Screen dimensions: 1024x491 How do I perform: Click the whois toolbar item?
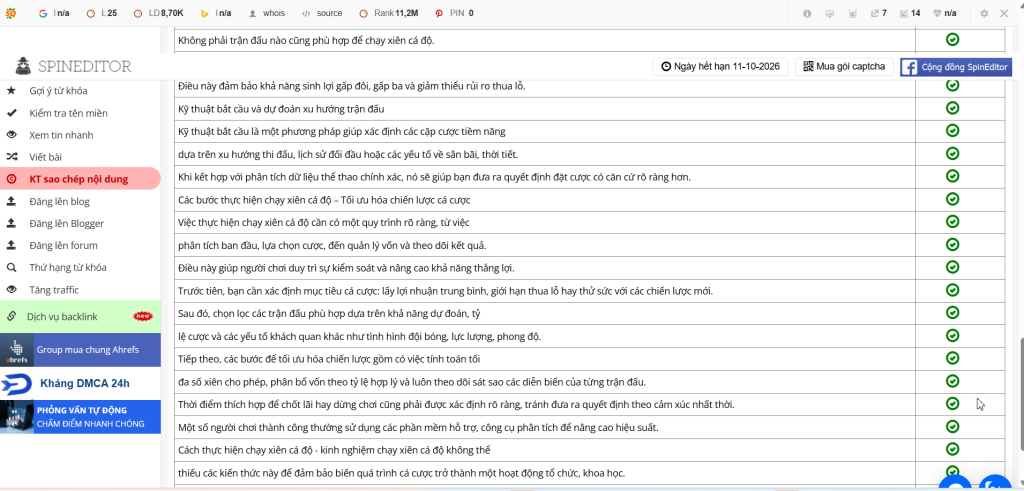tap(268, 13)
